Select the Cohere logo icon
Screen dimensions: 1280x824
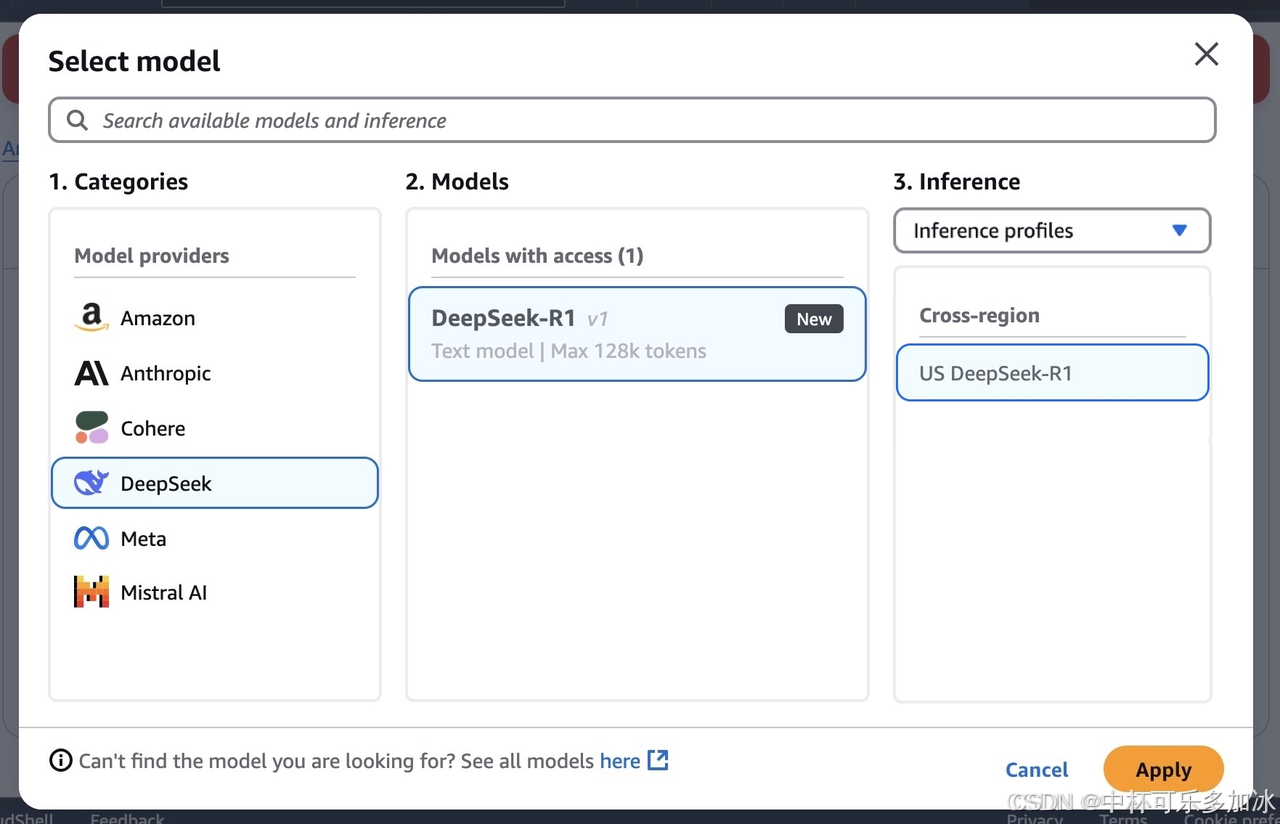(x=91, y=428)
